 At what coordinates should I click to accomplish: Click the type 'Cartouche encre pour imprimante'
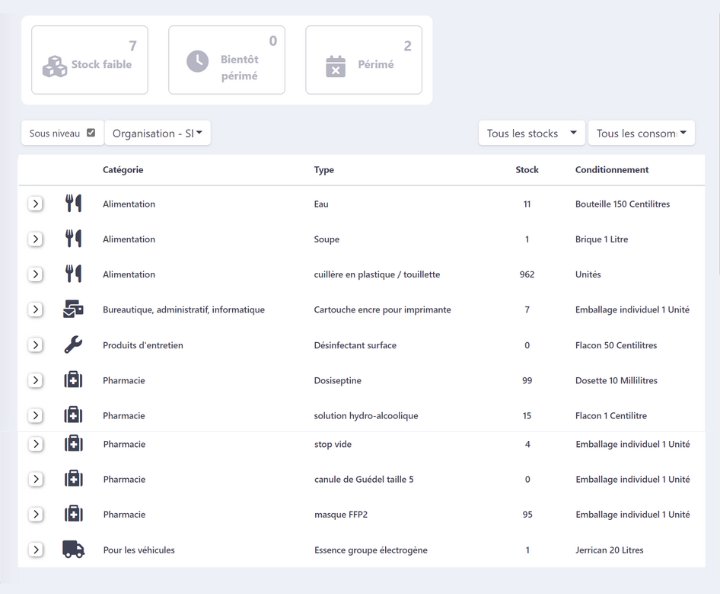coord(382,309)
